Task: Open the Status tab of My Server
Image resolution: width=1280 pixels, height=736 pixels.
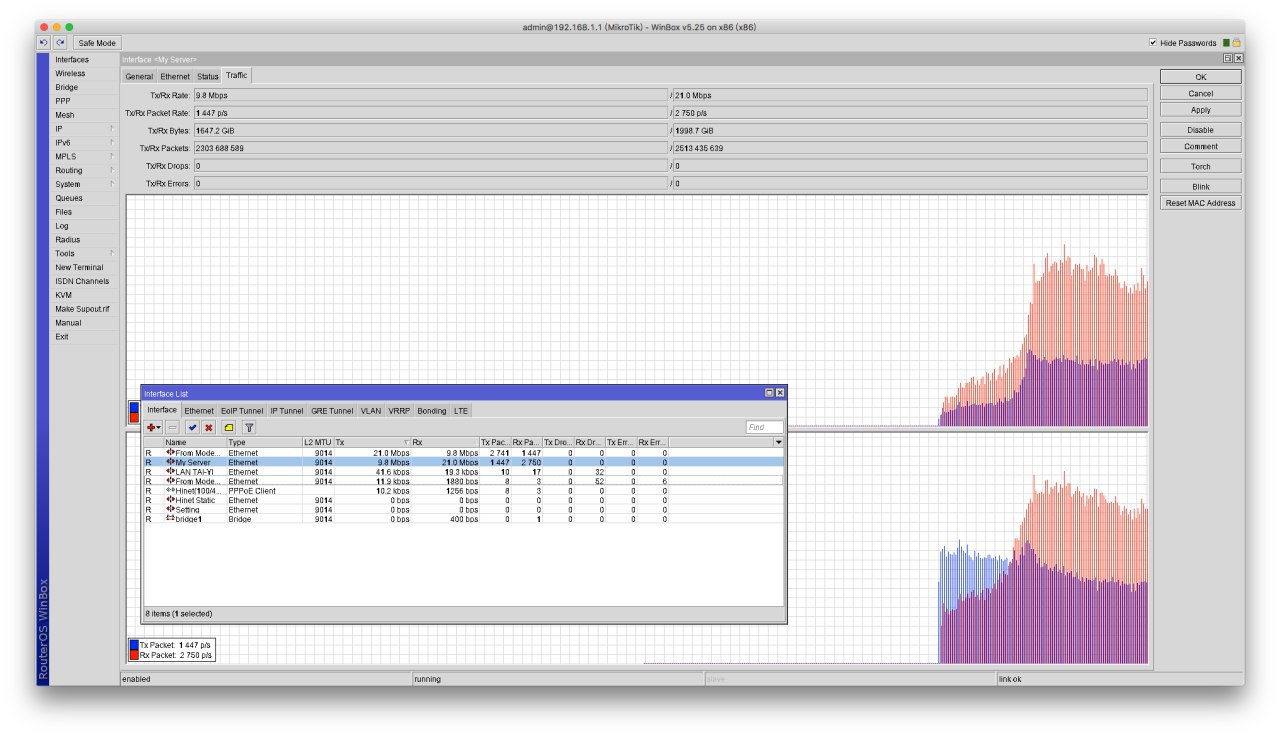Action: pos(207,76)
